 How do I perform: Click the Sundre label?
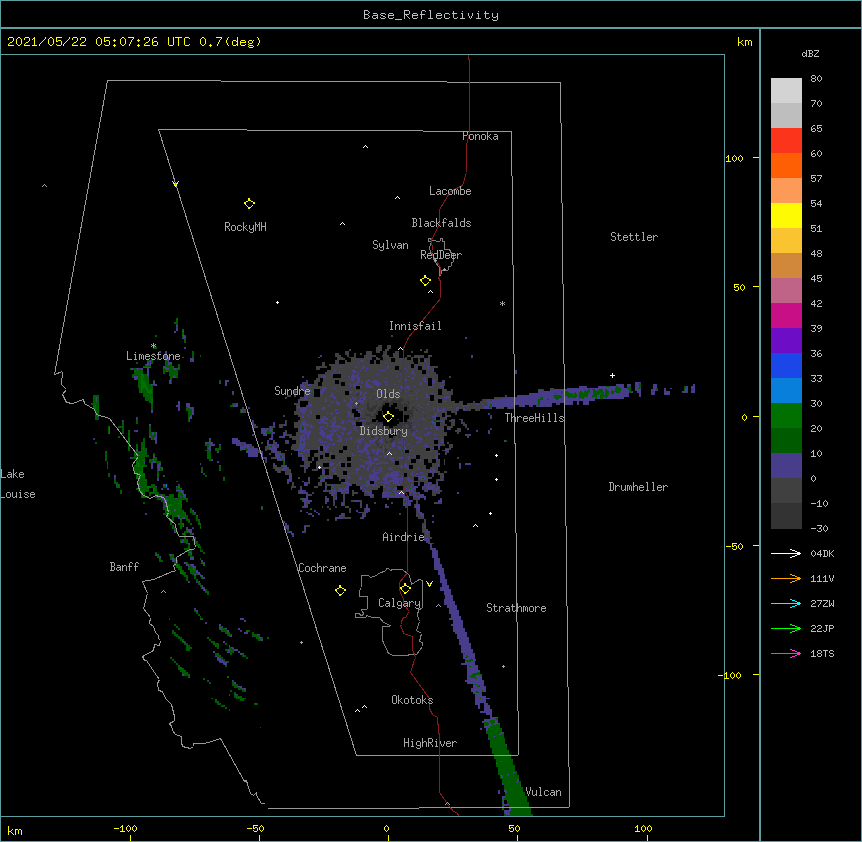click(292, 391)
